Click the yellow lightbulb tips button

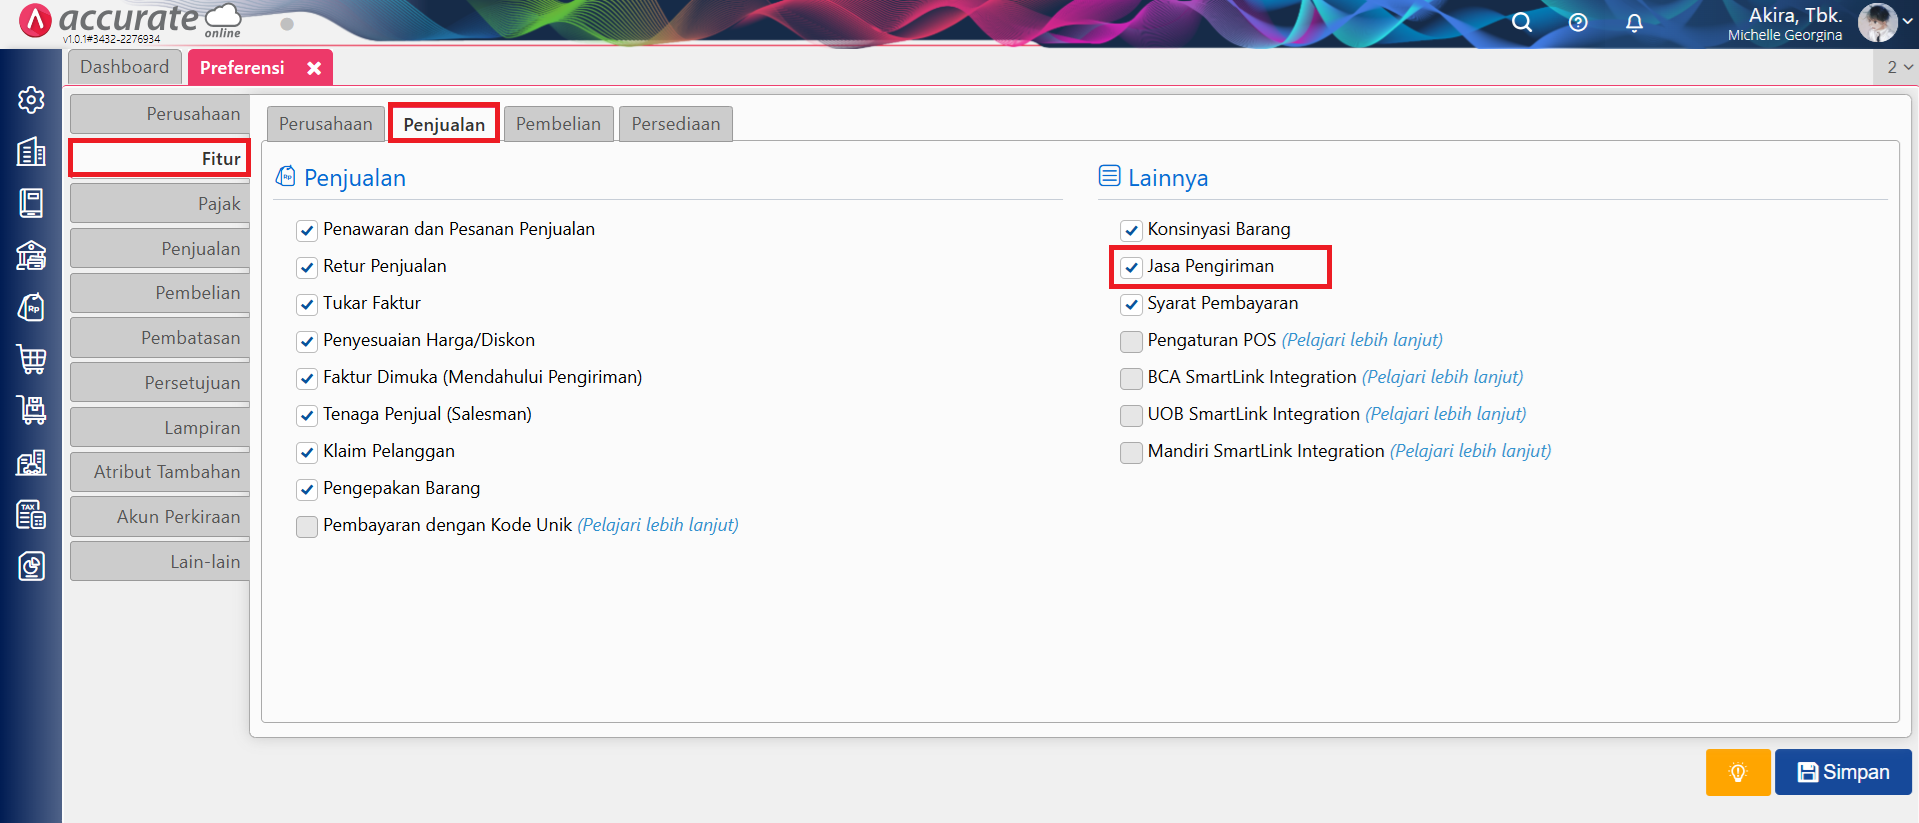point(1737,772)
